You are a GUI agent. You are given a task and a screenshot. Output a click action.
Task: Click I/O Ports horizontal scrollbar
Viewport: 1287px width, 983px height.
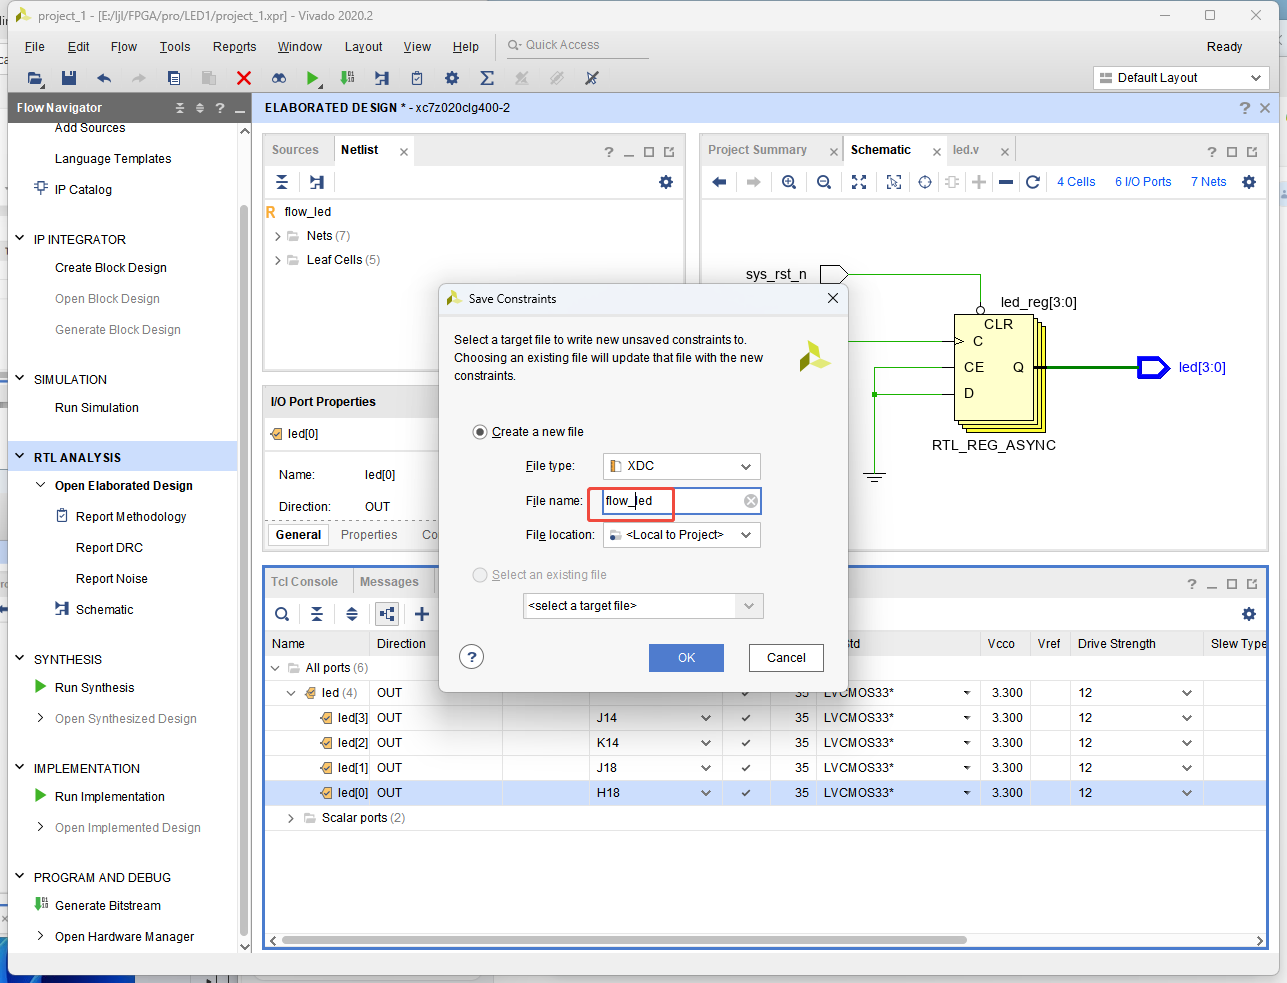tap(624, 940)
